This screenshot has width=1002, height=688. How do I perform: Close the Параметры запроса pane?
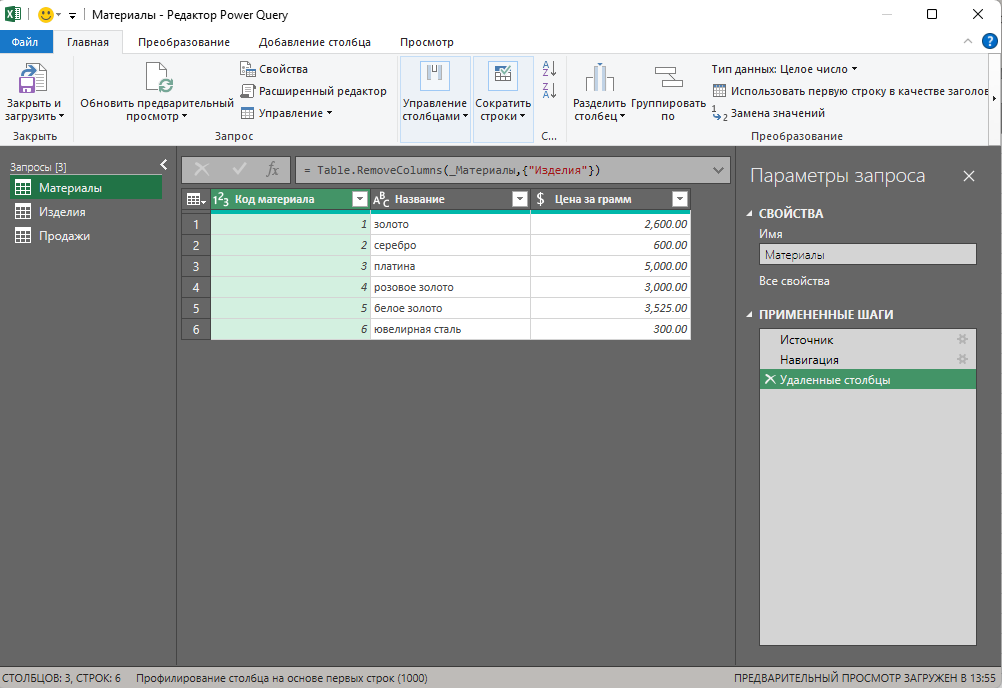(969, 176)
